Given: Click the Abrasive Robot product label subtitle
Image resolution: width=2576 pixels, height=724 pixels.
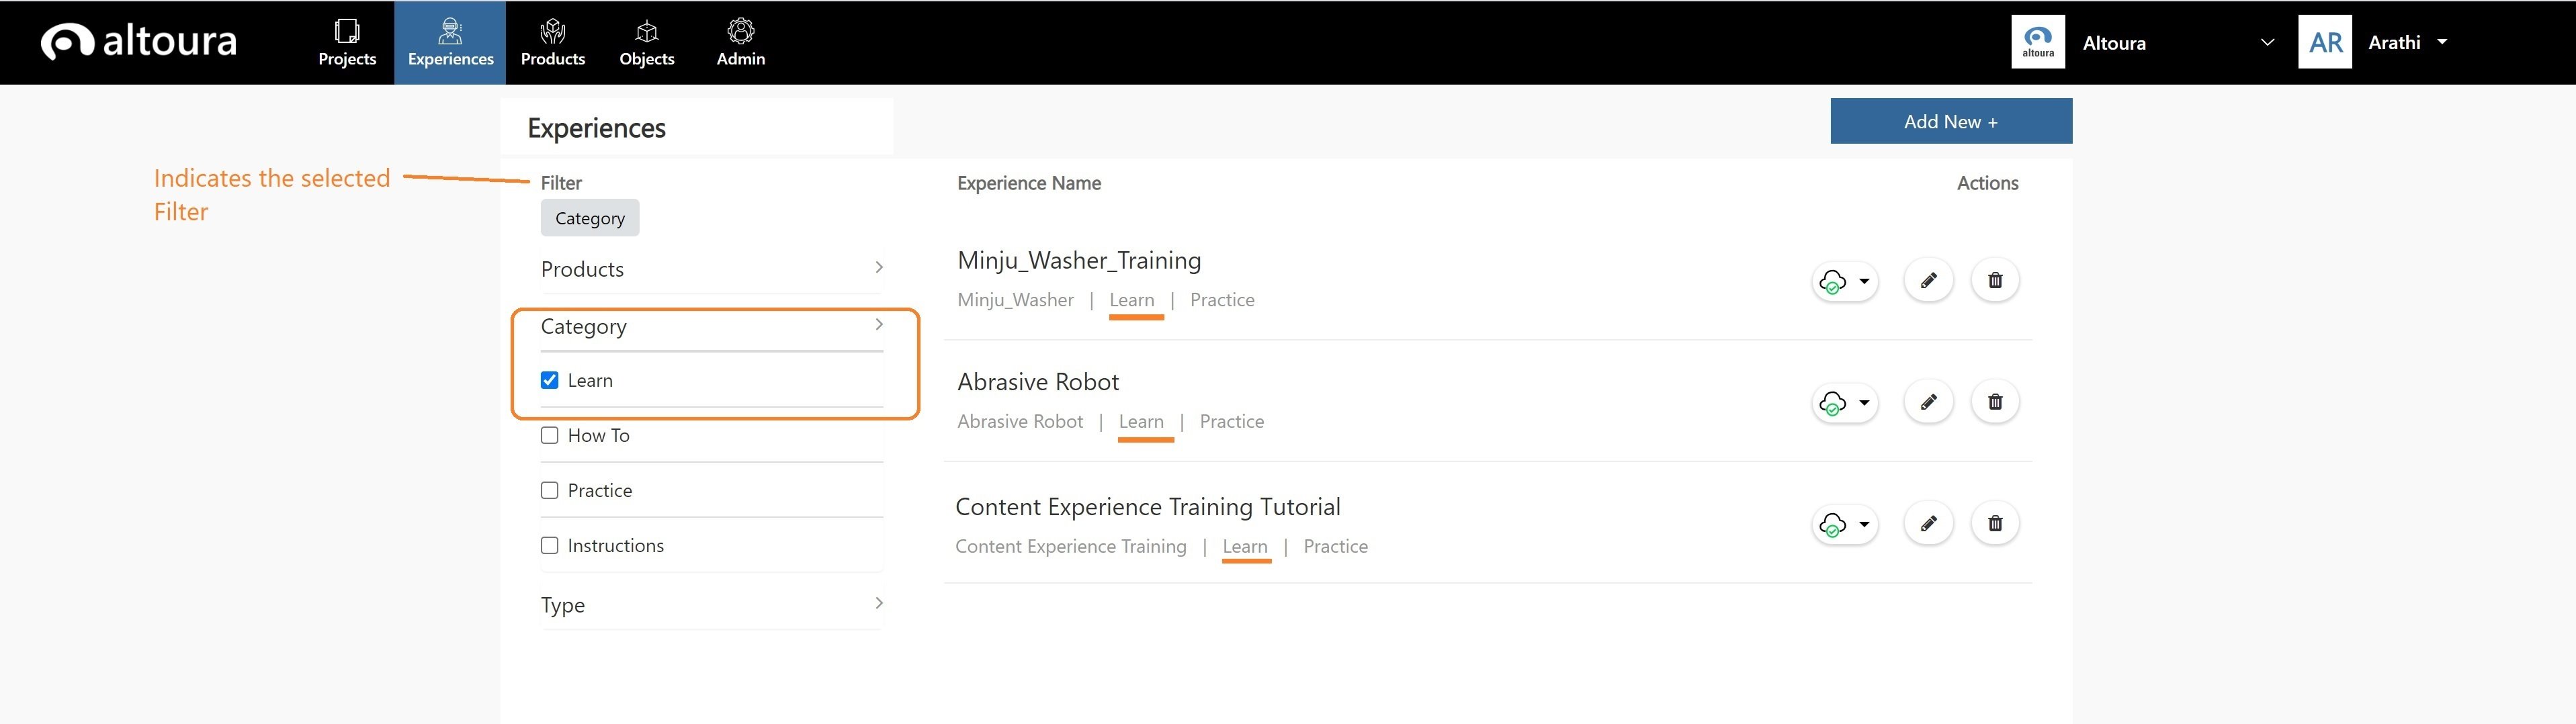Looking at the screenshot, I should (1020, 422).
